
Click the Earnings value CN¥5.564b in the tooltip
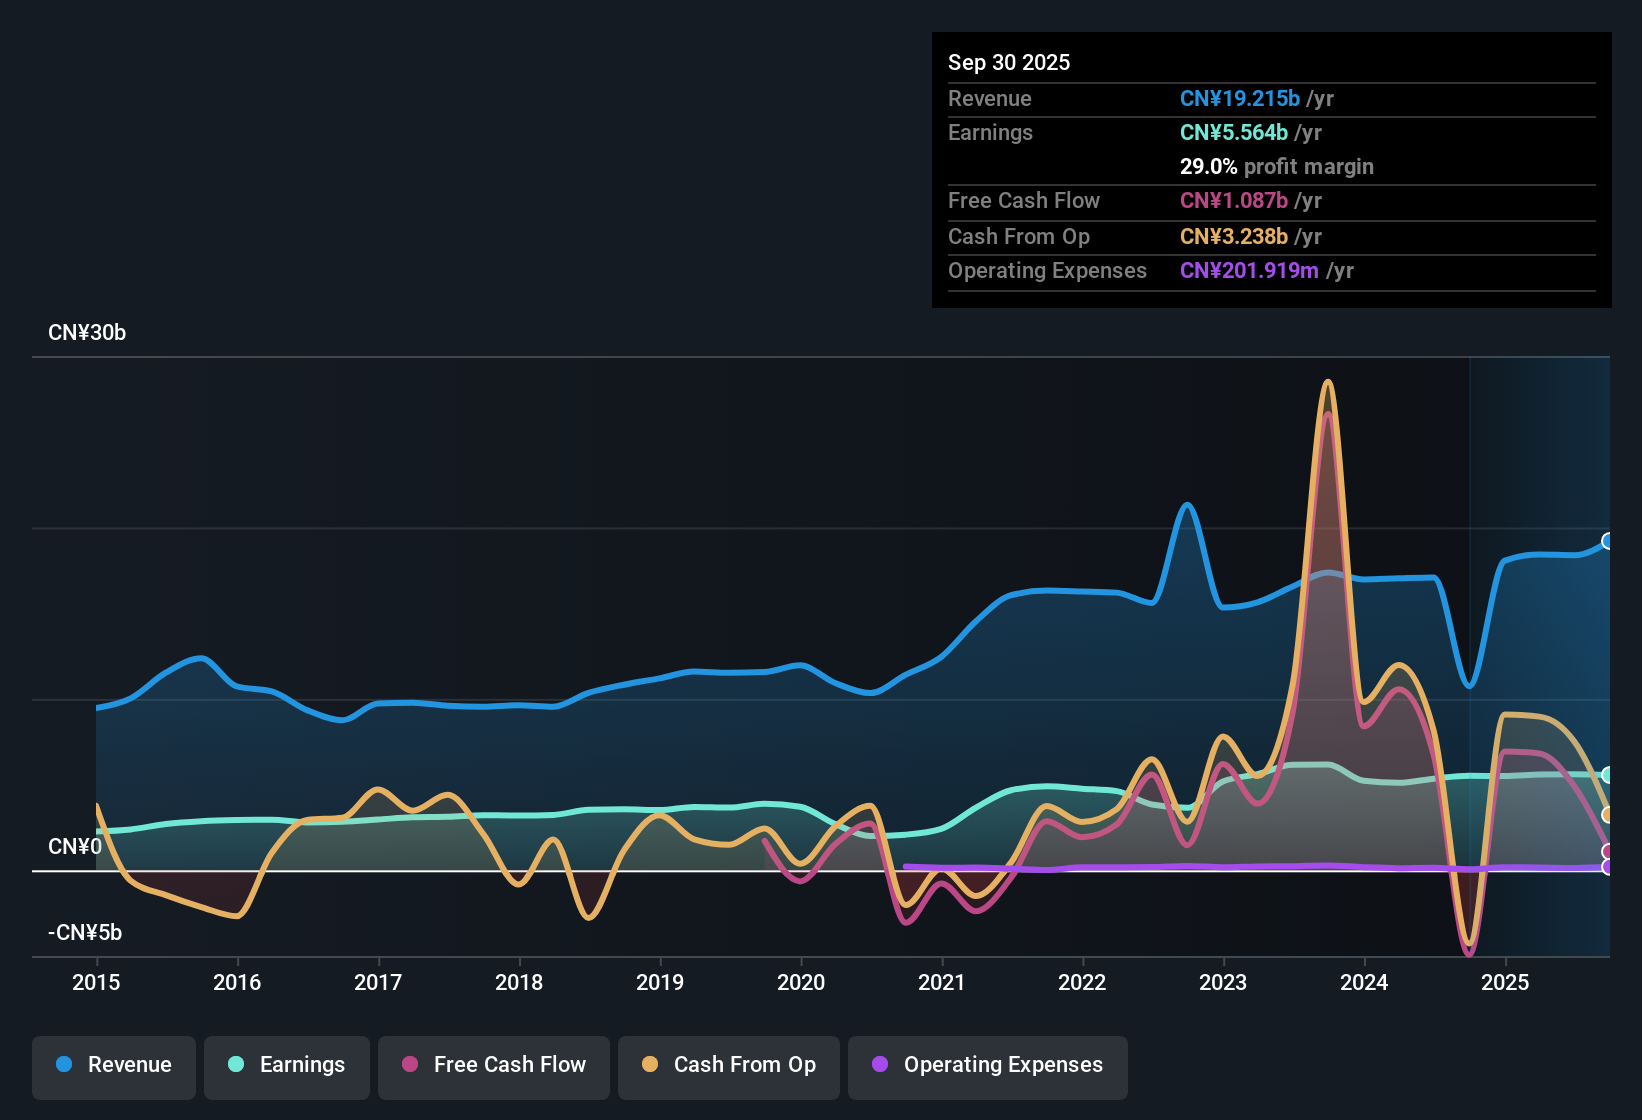point(1233,132)
